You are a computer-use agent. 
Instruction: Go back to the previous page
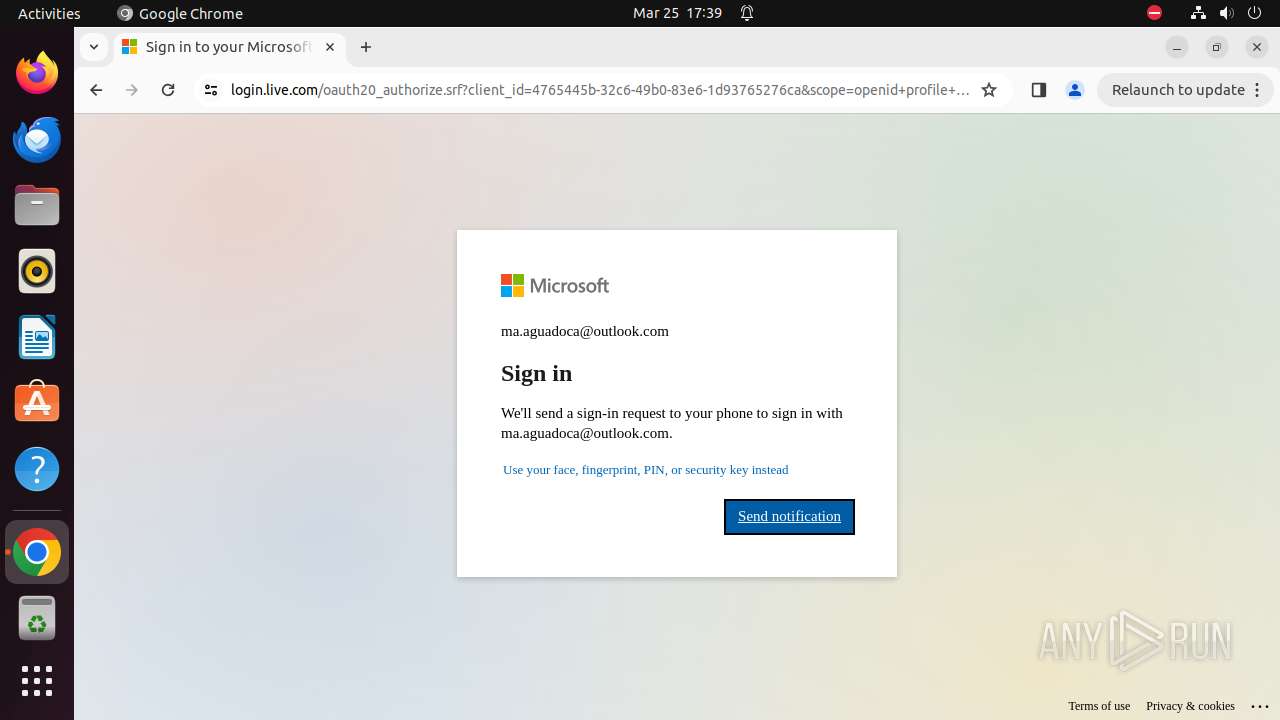96,90
